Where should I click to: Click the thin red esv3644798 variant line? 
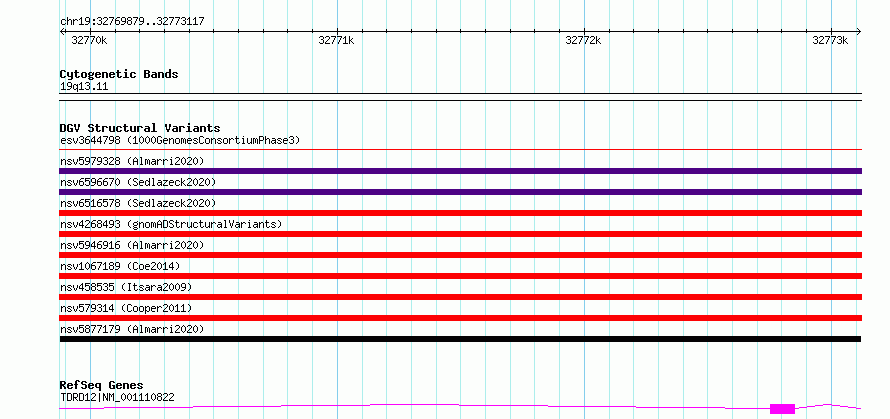pyautogui.click(x=460, y=150)
